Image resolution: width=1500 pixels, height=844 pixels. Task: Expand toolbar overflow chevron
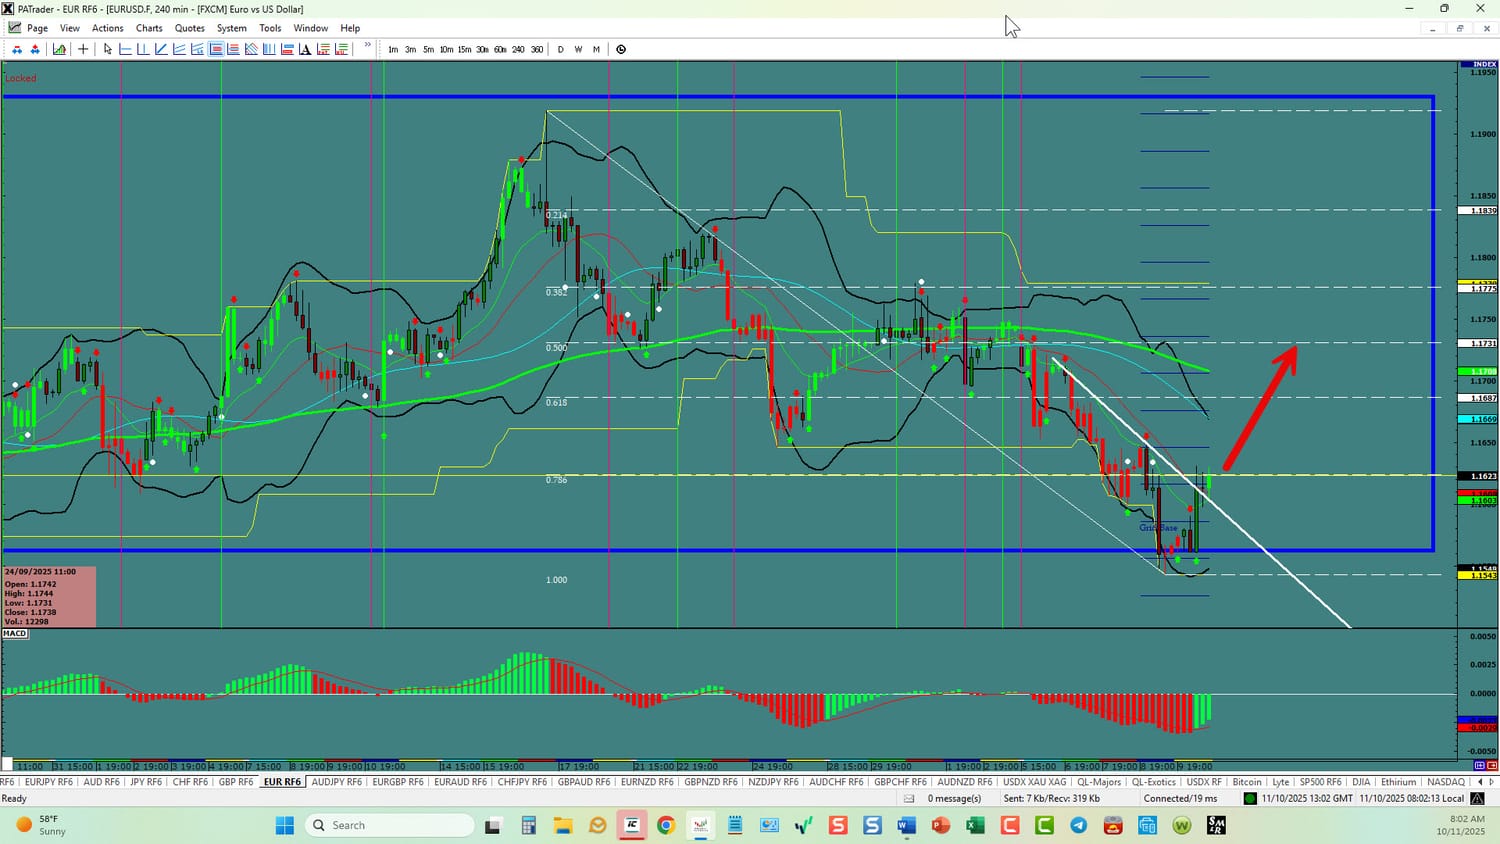pyautogui.click(x=368, y=45)
